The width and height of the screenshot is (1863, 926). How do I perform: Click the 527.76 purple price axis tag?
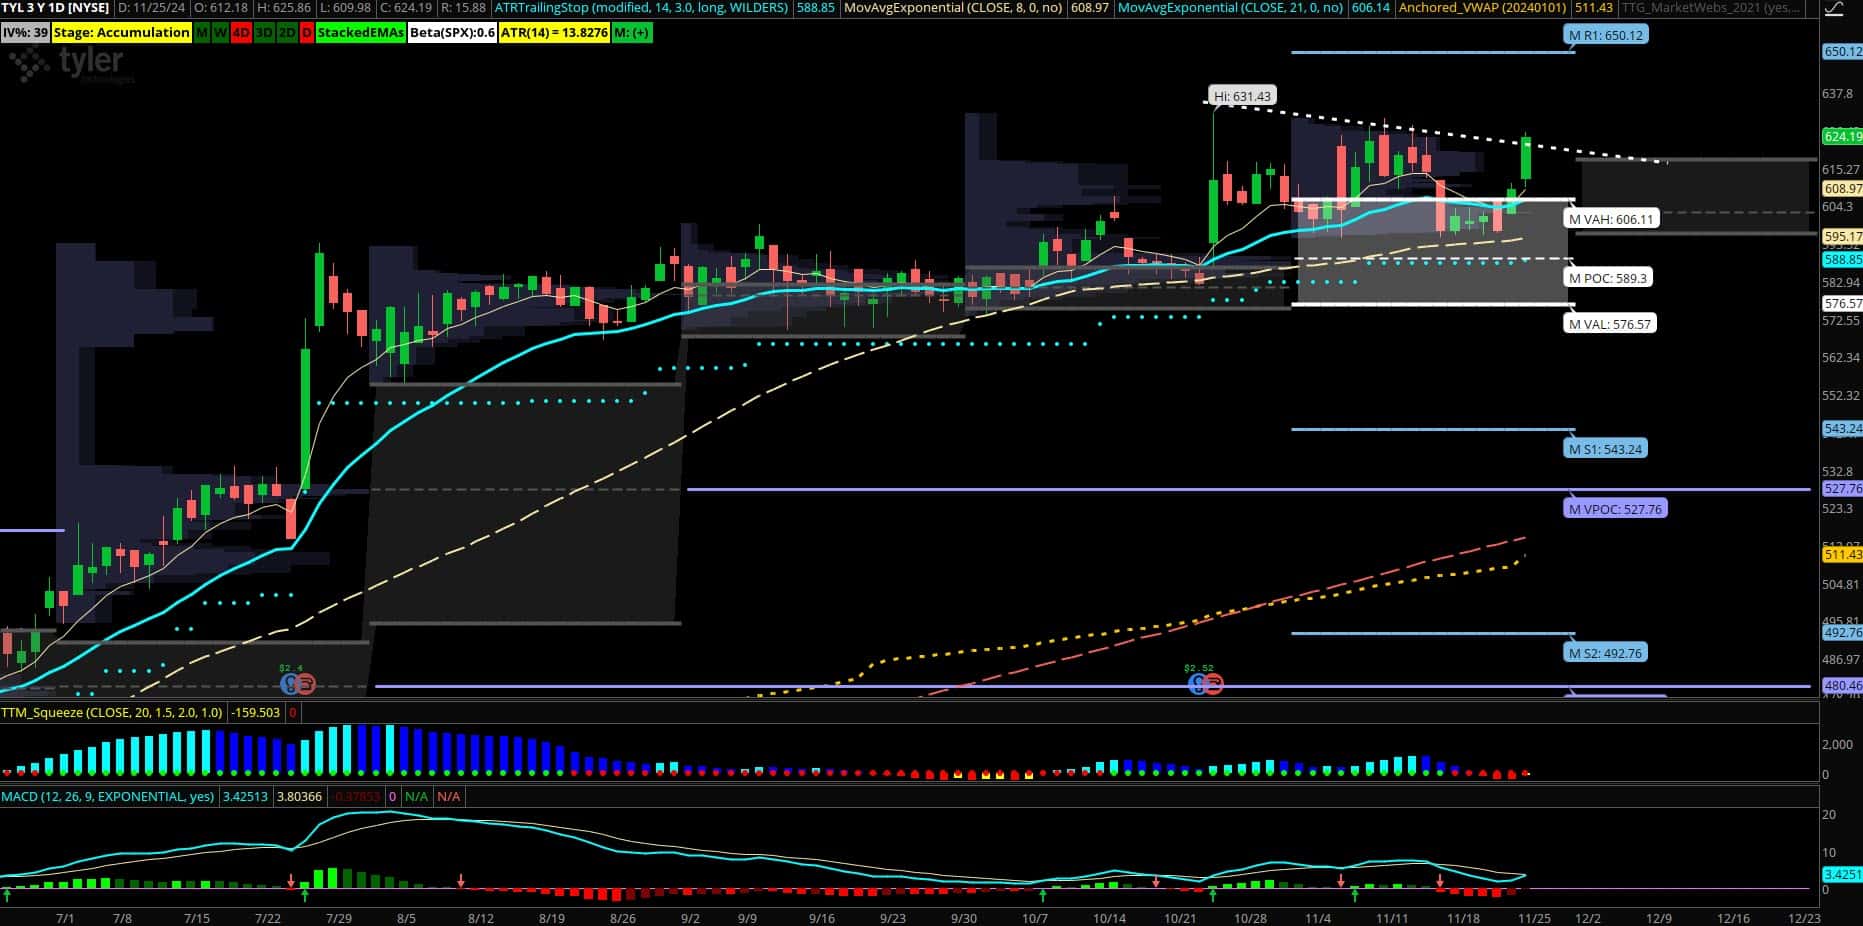[x=1842, y=489]
